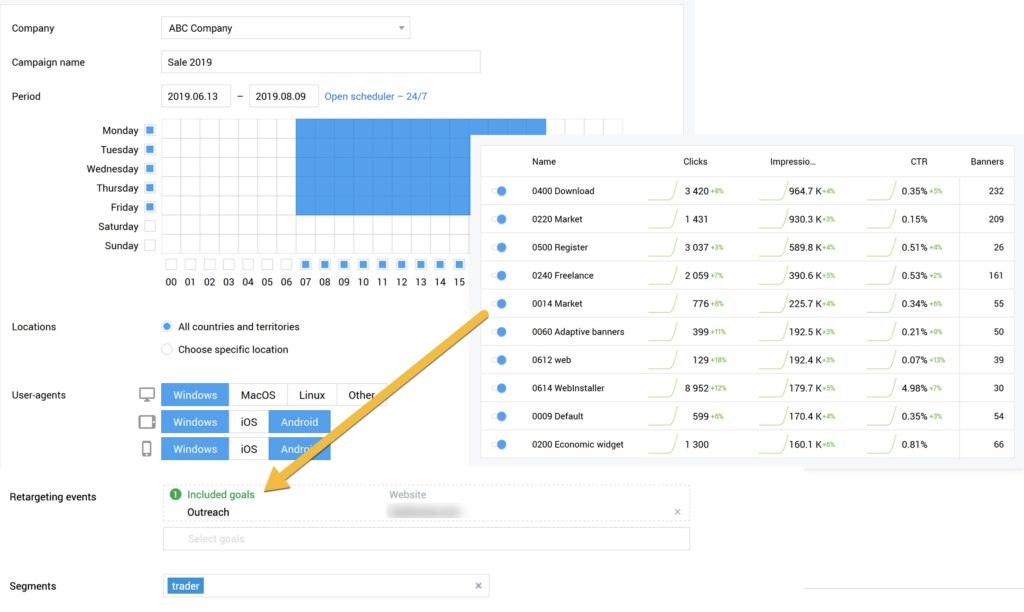Enable the hour 03 checkbox

[x=229, y=265]
